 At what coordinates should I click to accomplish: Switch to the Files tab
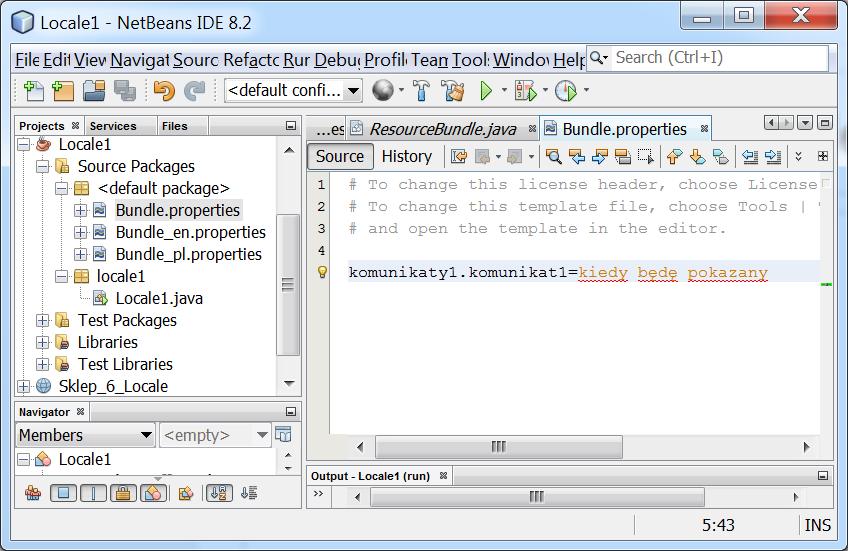[174, 126]
